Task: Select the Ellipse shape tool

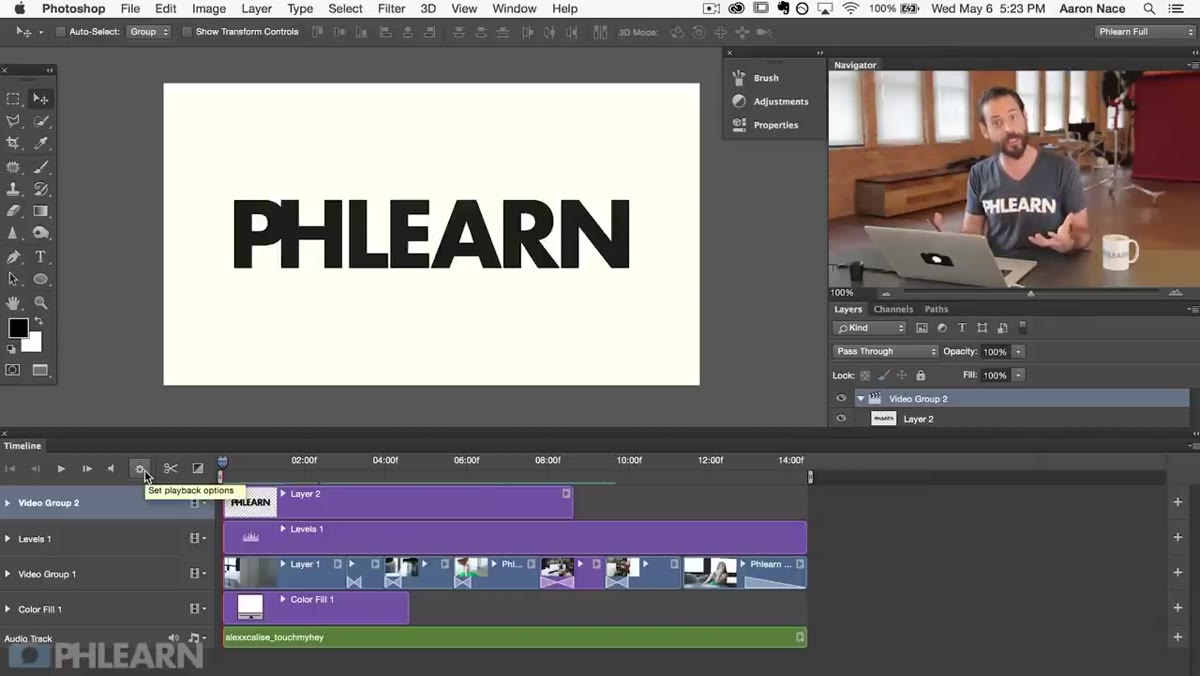Action: pos(41,279)
